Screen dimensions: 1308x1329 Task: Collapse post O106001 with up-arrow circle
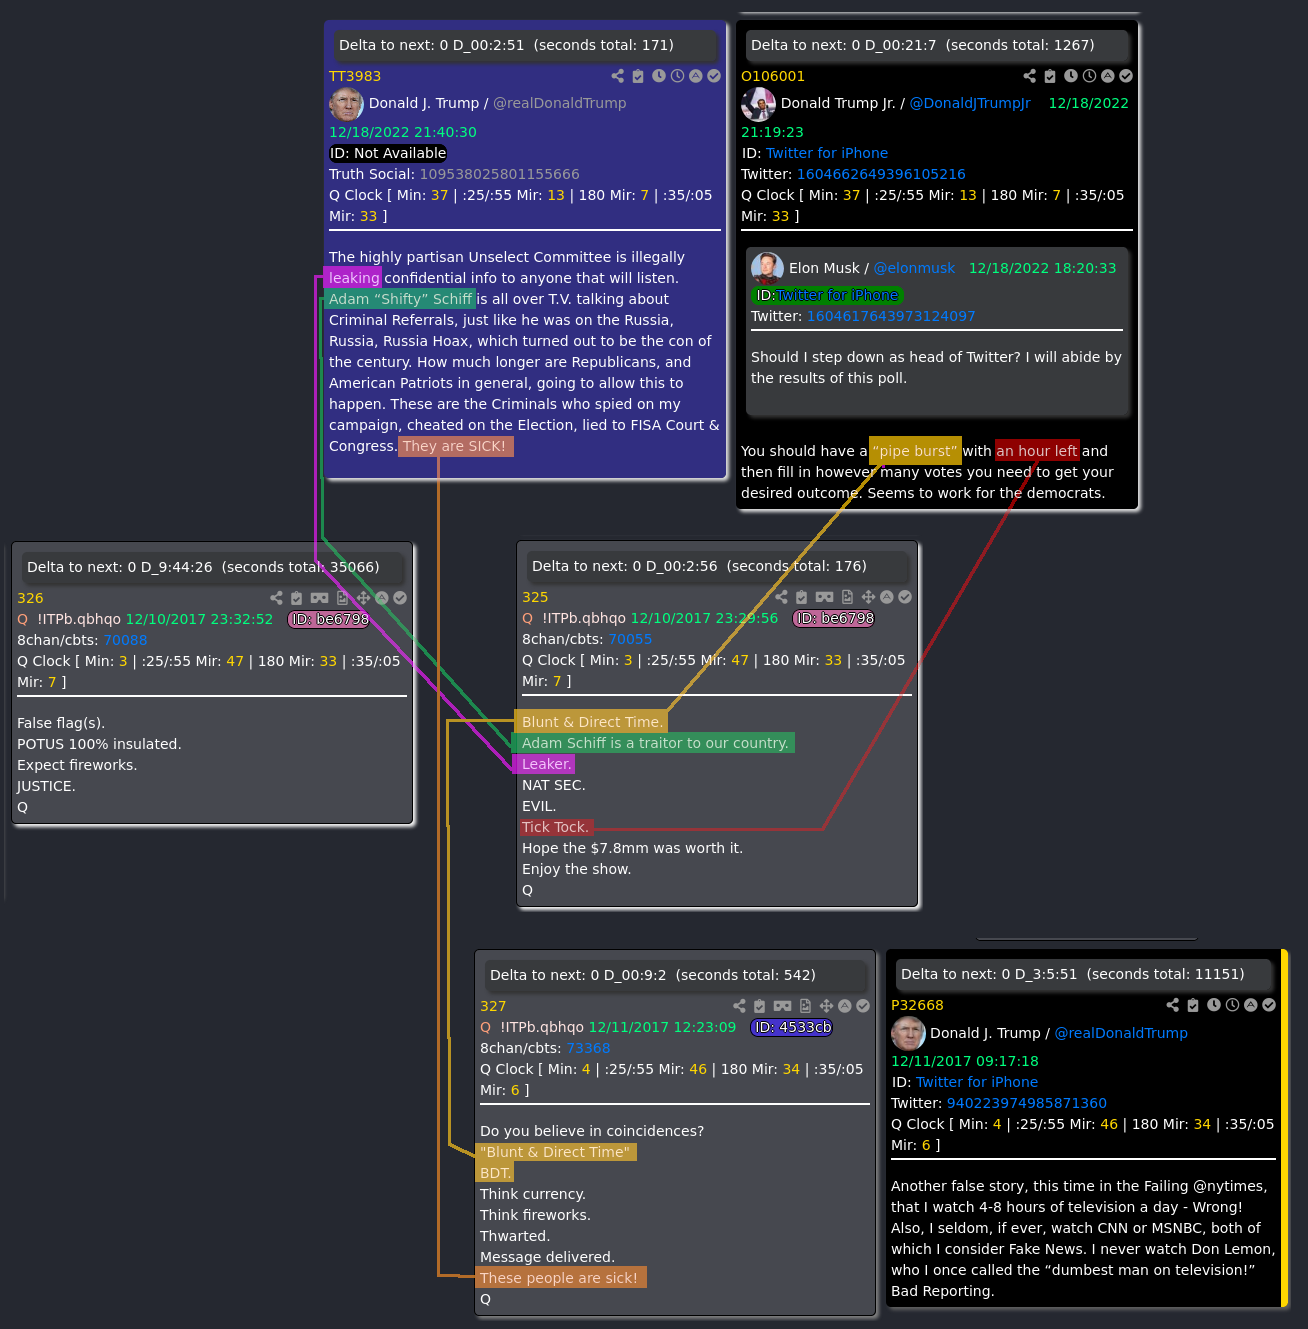1108,76
